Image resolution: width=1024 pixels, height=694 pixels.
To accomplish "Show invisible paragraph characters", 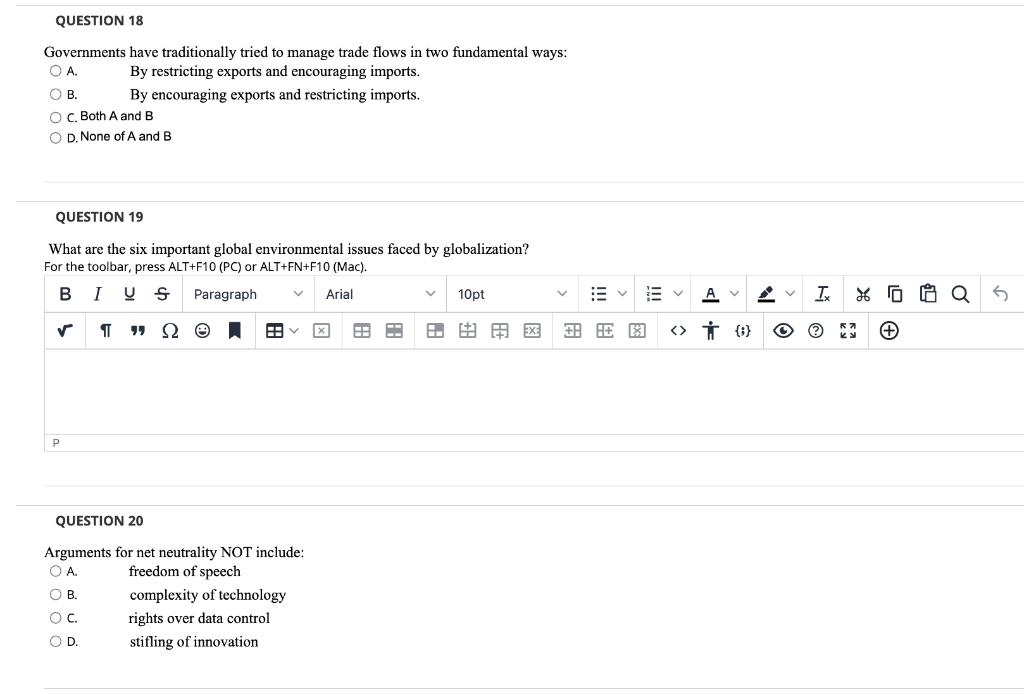I will (x=105, y=331).
